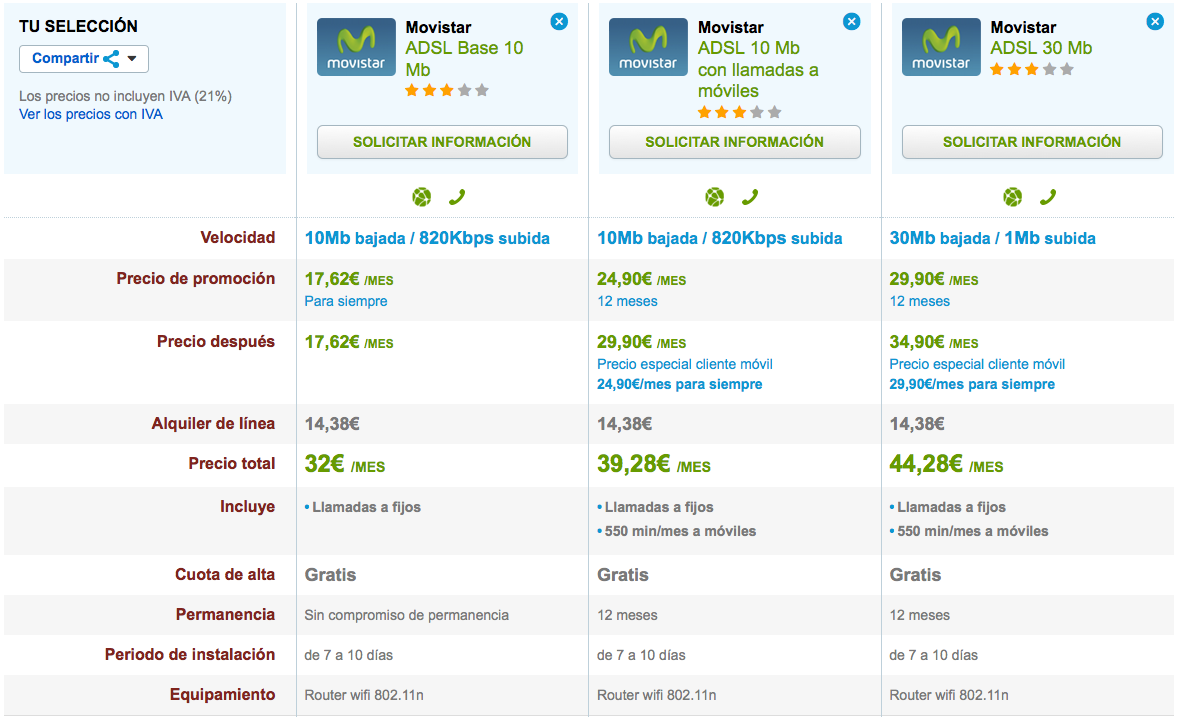
Task: Click the Alquiler de línea row label
Action: [213, 424]
